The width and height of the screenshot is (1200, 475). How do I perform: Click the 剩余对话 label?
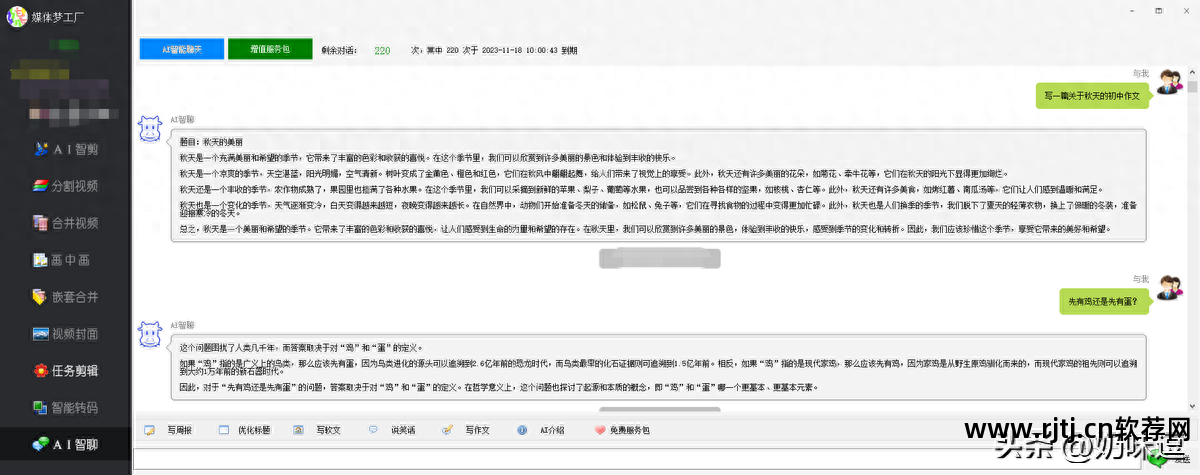point(341,50)
